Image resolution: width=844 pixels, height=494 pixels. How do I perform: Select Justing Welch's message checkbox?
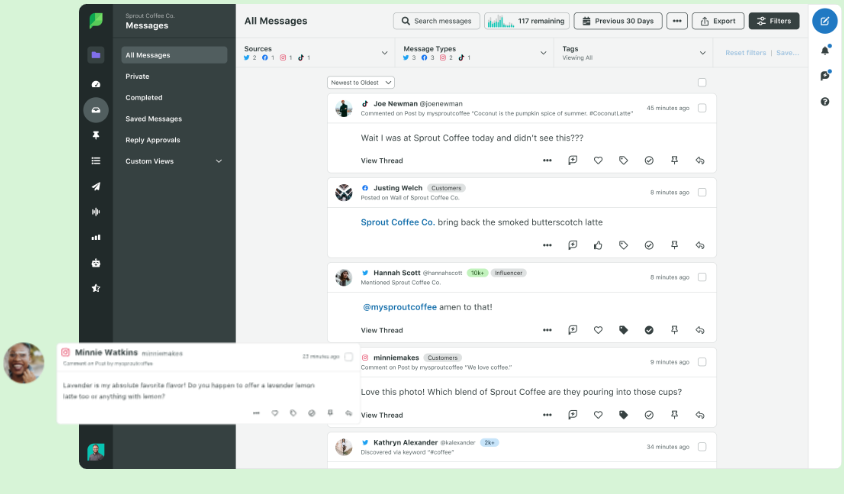pyautogui.click(x=702, y=192)
